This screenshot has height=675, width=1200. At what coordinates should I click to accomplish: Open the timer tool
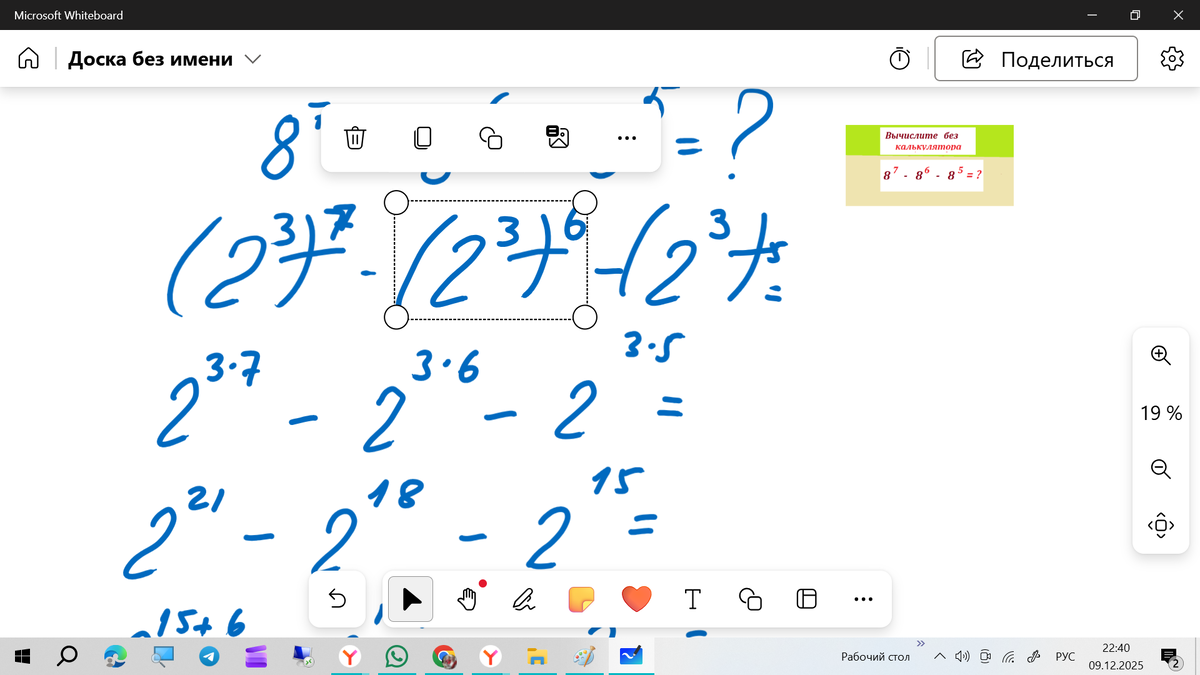click(900, 59)
